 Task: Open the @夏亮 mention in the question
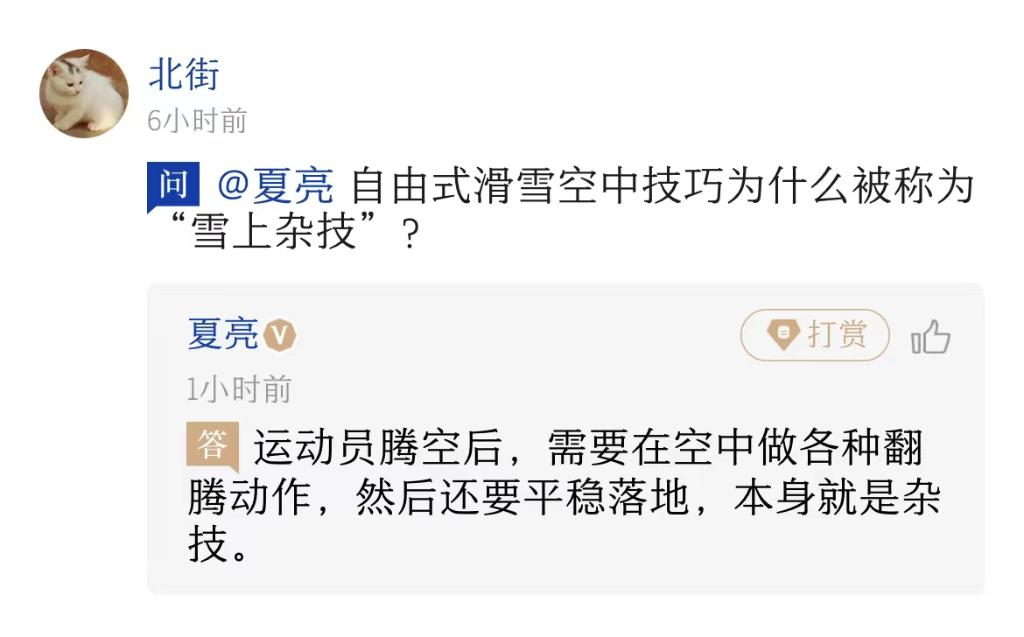(x=275, y=187)
